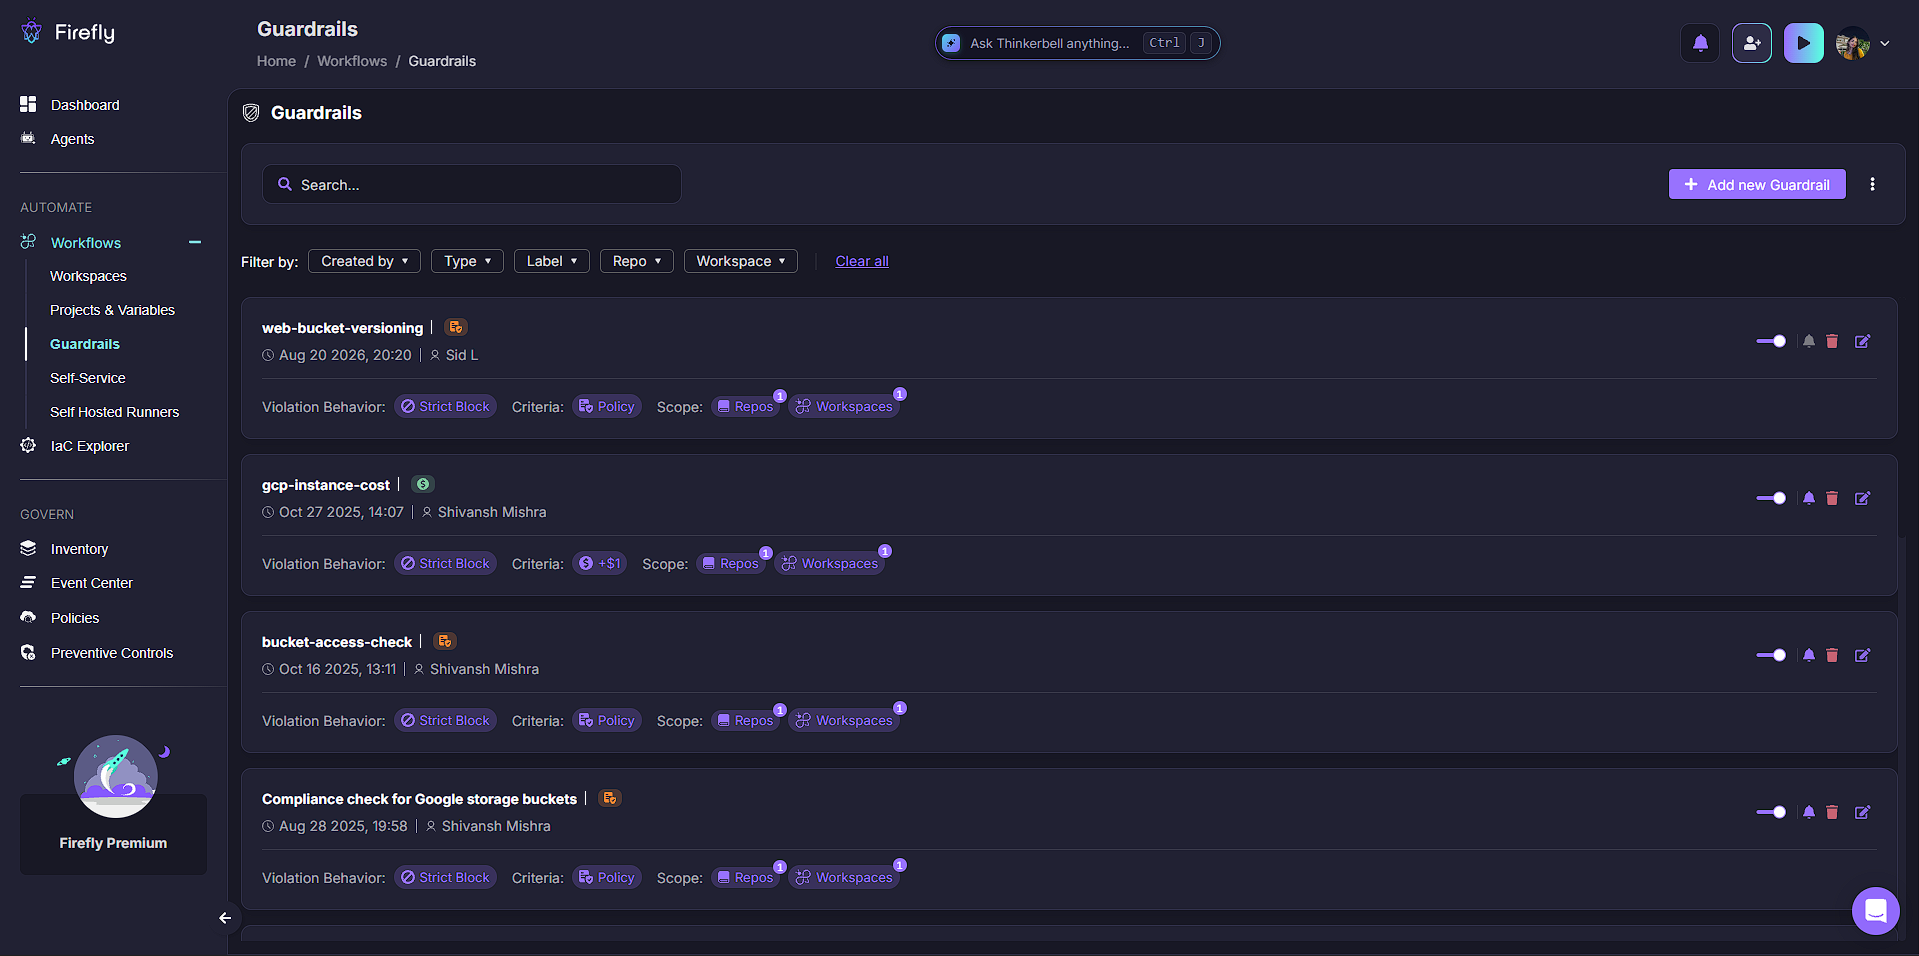Viewport: 1919px width, 956px height.
Task: Click the guardrails Search field
Action: coord(472,184)
